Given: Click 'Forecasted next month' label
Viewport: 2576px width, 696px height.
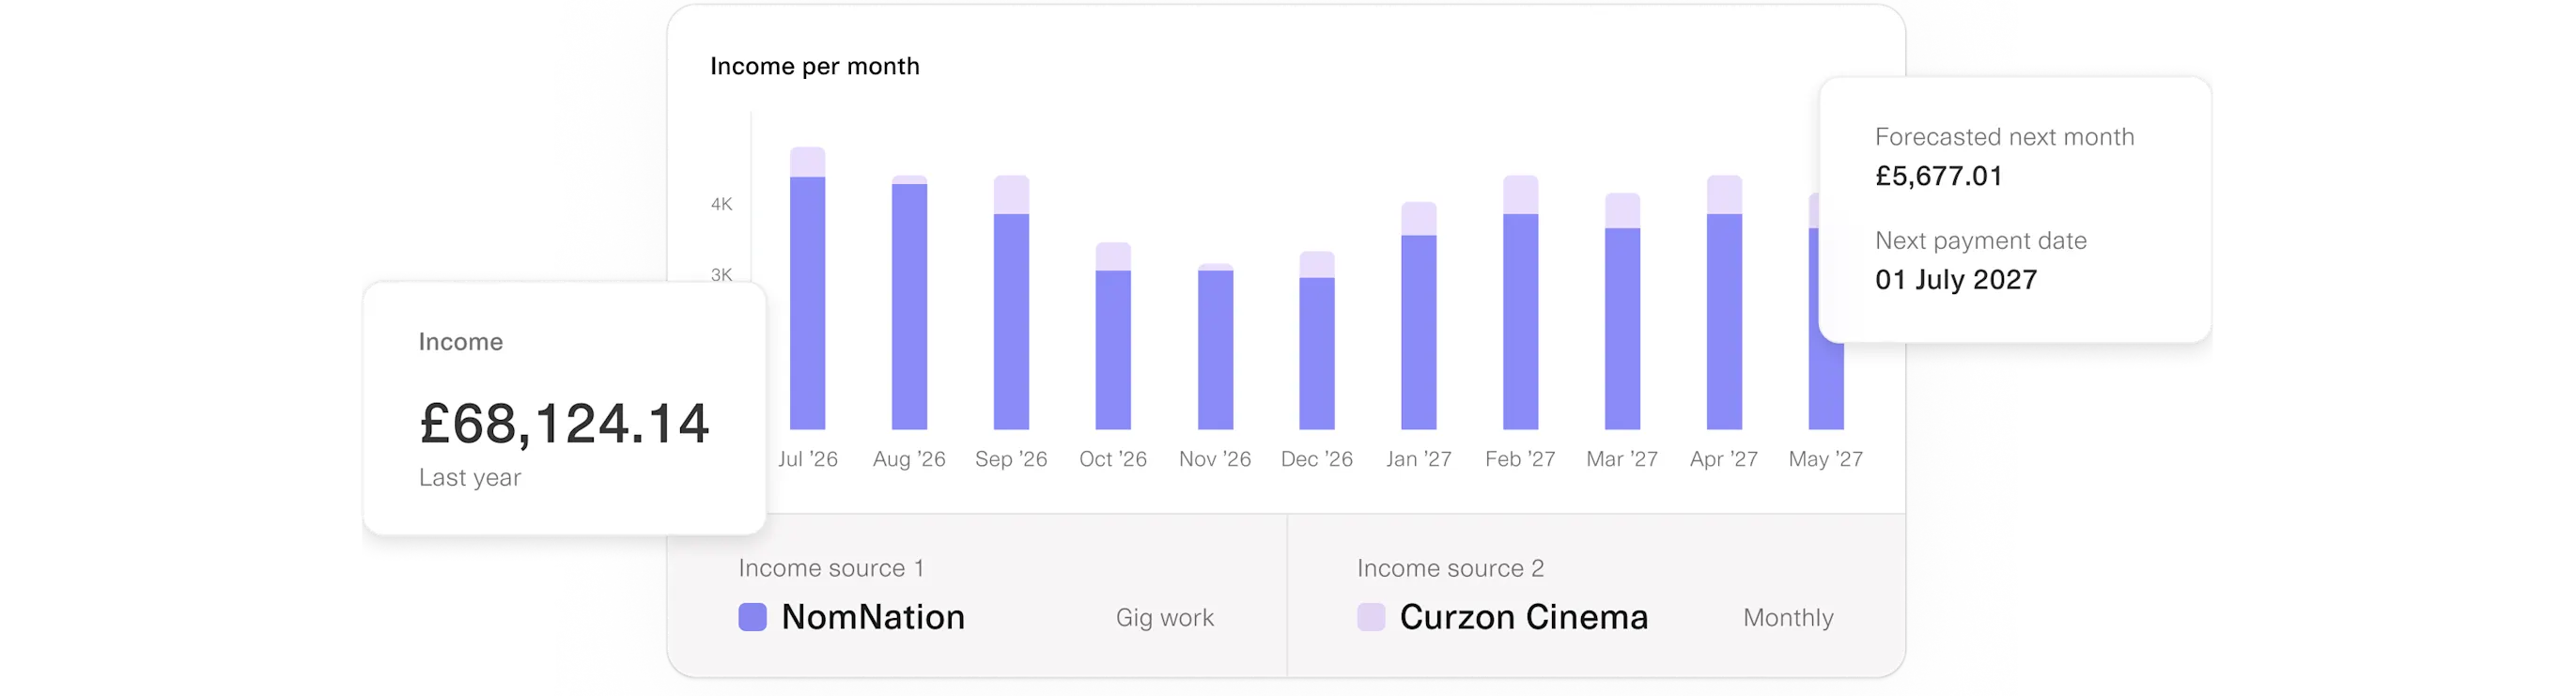Looking at the screenshot, I should click(2004, 137).
